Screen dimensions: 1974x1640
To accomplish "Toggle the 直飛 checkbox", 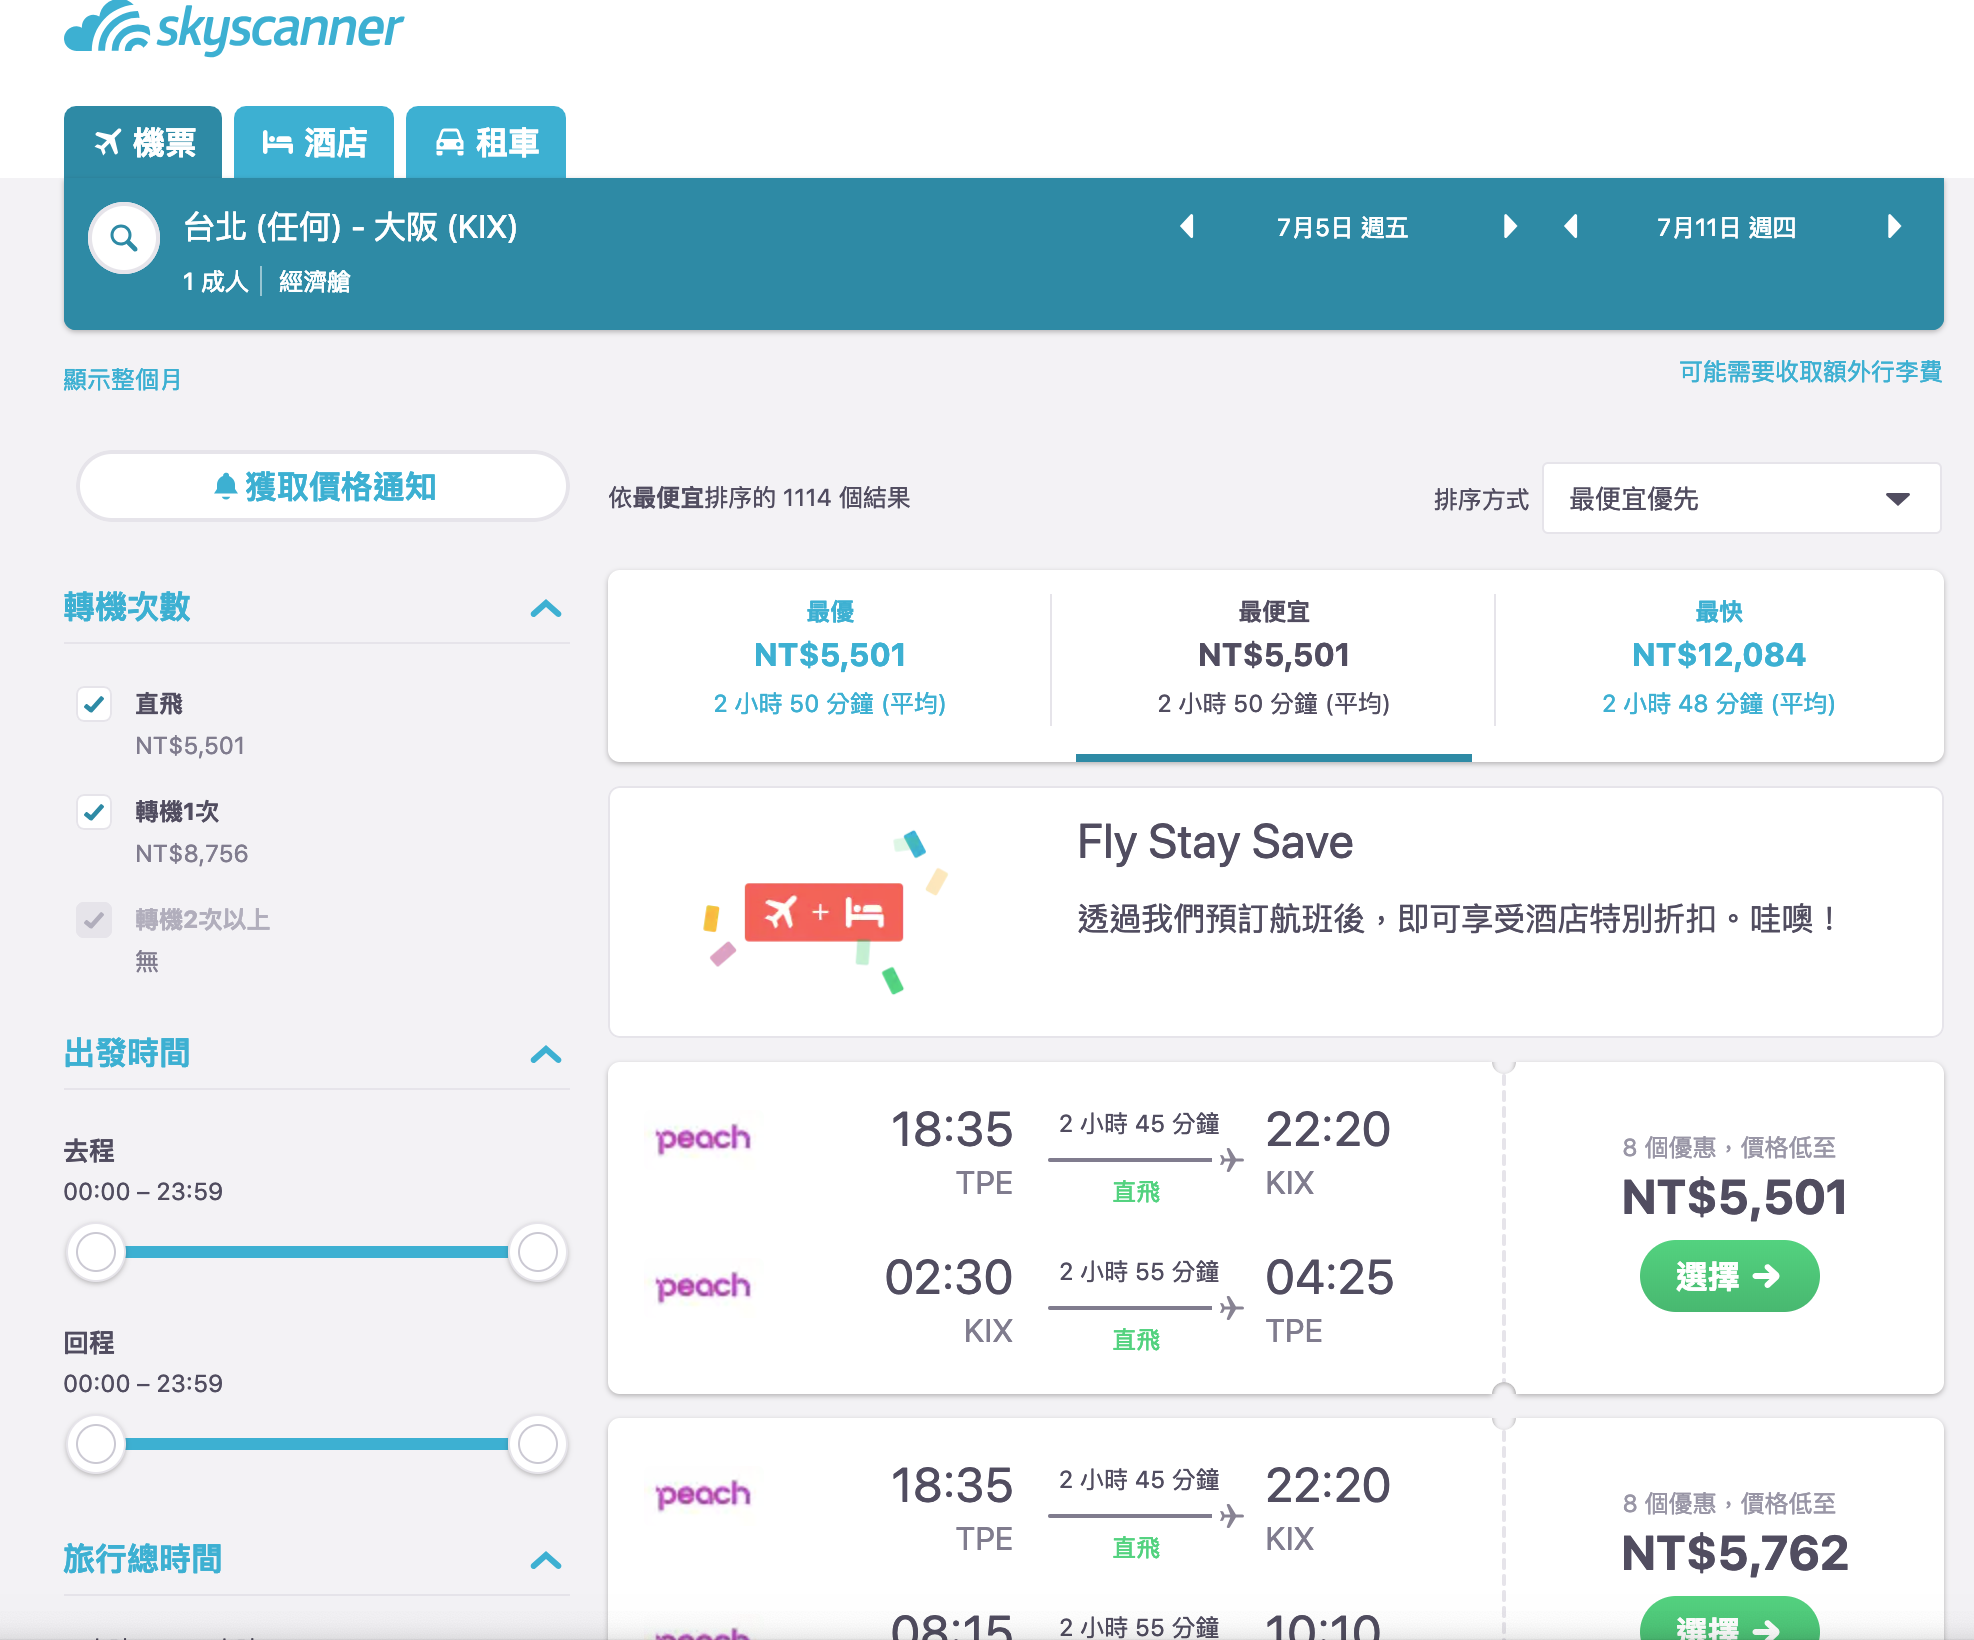I will click(x=94, y=704).
